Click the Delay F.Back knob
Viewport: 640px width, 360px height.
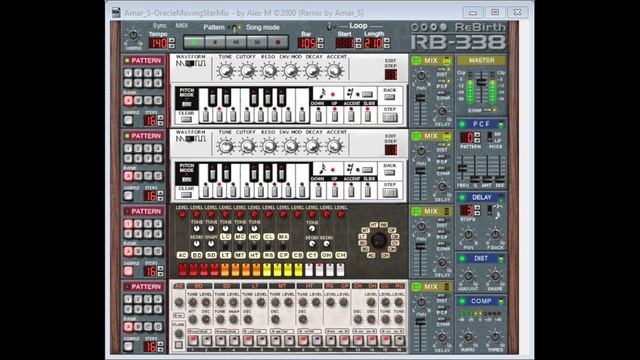point(495,235)
